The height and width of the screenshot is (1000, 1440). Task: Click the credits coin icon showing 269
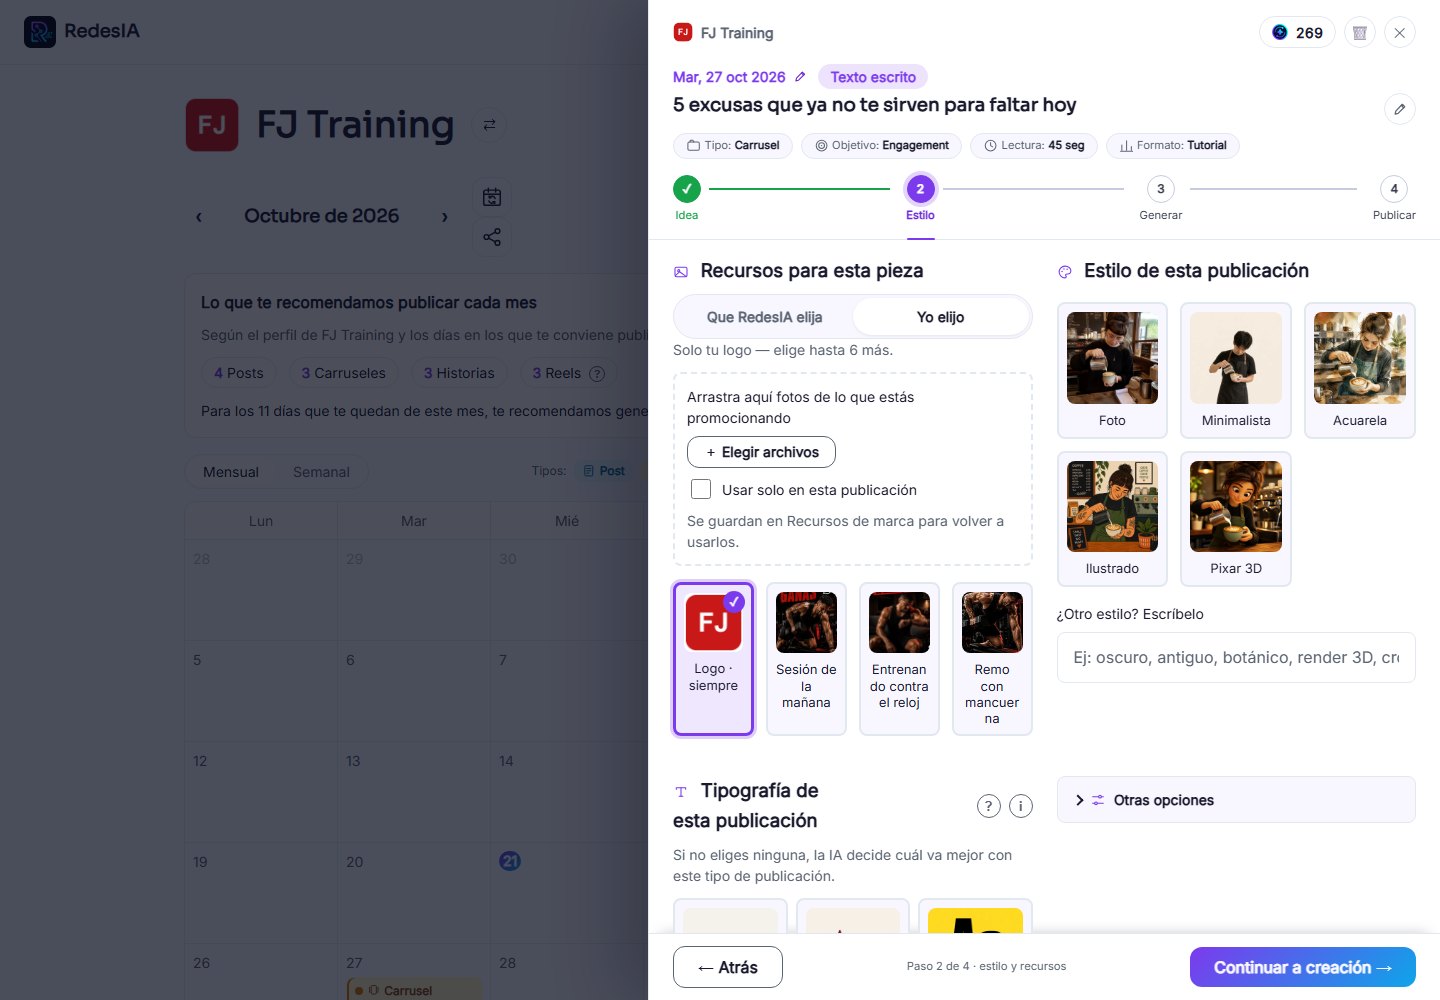pos(1280,33)
